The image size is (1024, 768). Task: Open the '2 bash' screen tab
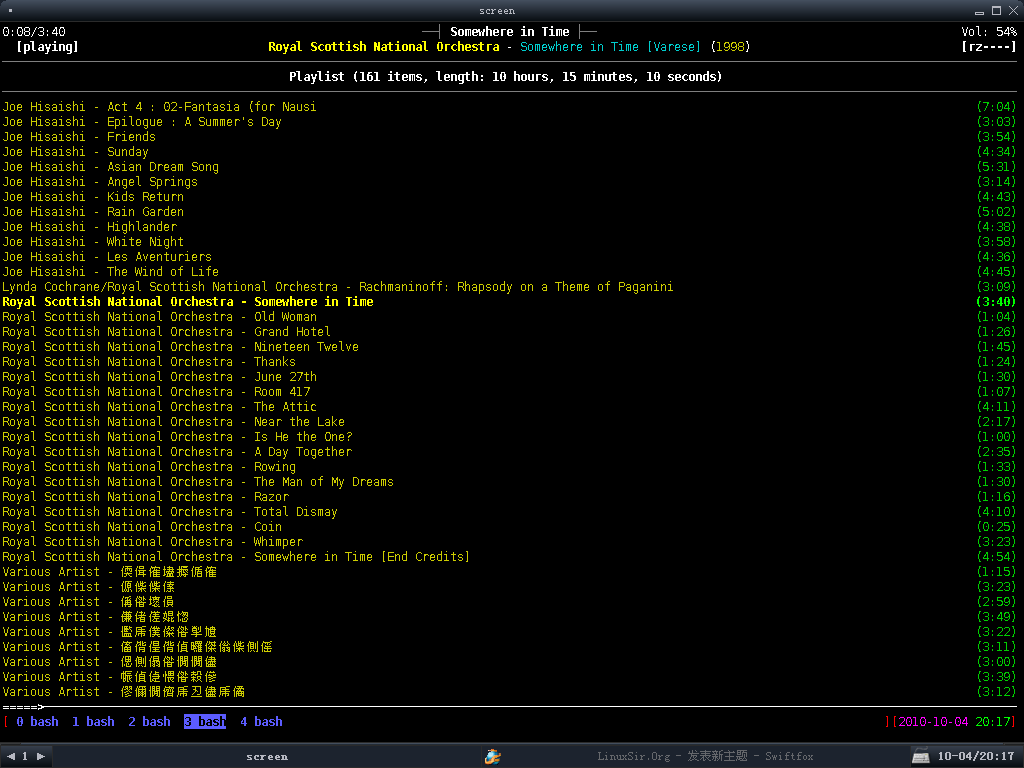pos(150,722)
